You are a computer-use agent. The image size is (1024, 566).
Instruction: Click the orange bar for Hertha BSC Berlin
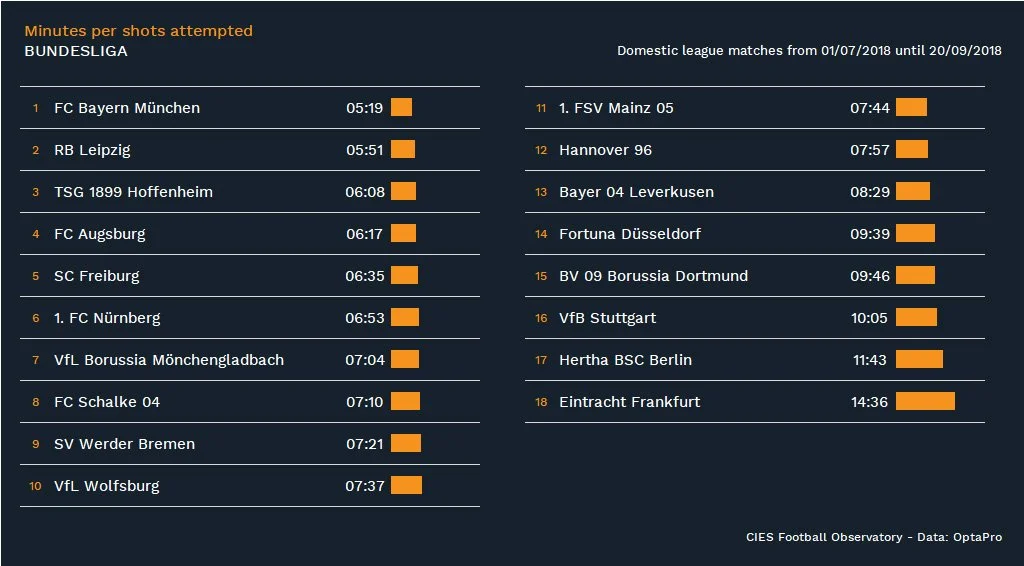coord(919,360)
